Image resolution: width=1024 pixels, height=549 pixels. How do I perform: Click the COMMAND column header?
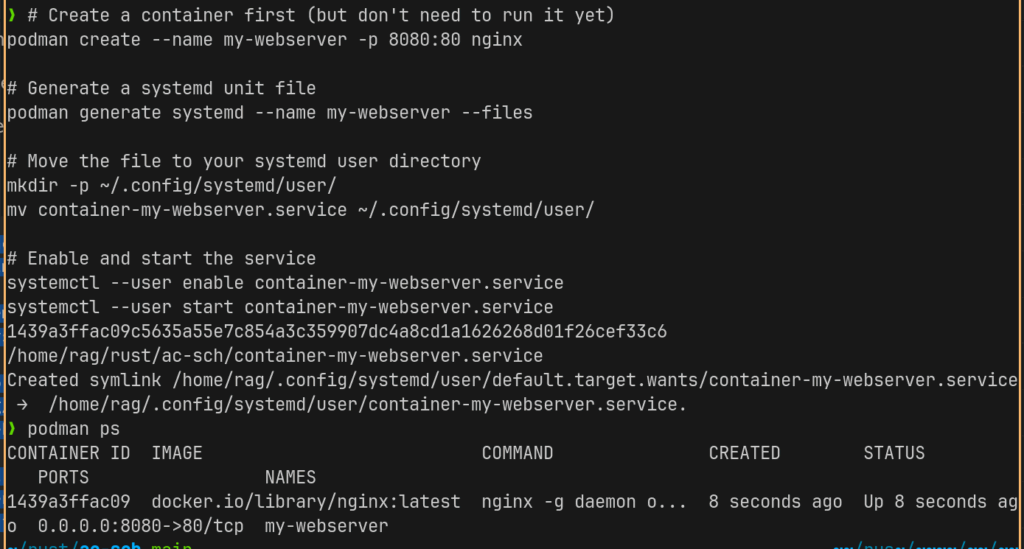(x=517, y=453)
